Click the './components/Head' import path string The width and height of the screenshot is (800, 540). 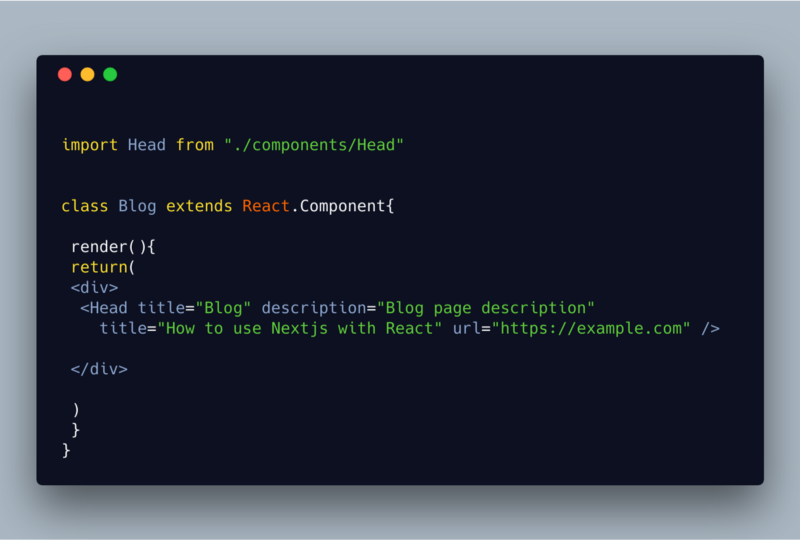314,145
